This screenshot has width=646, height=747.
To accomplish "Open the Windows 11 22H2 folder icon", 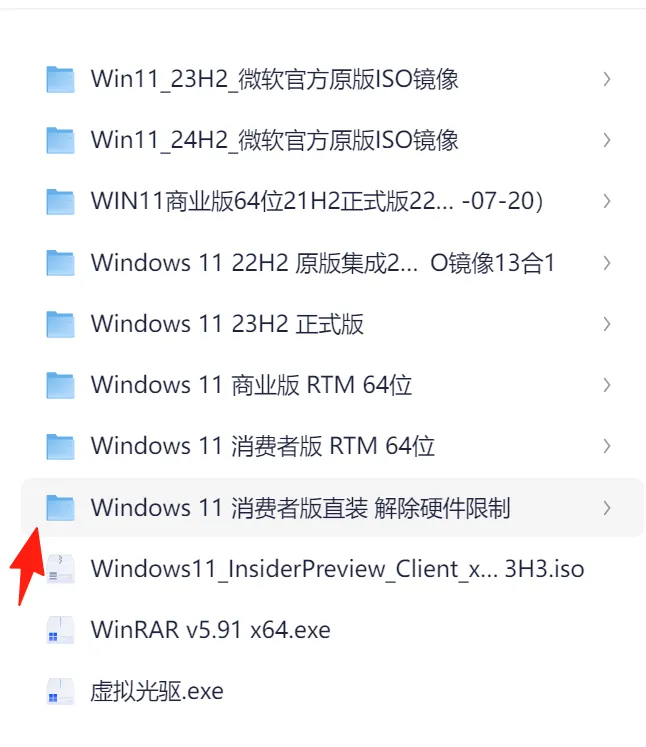I will point(60,262).
